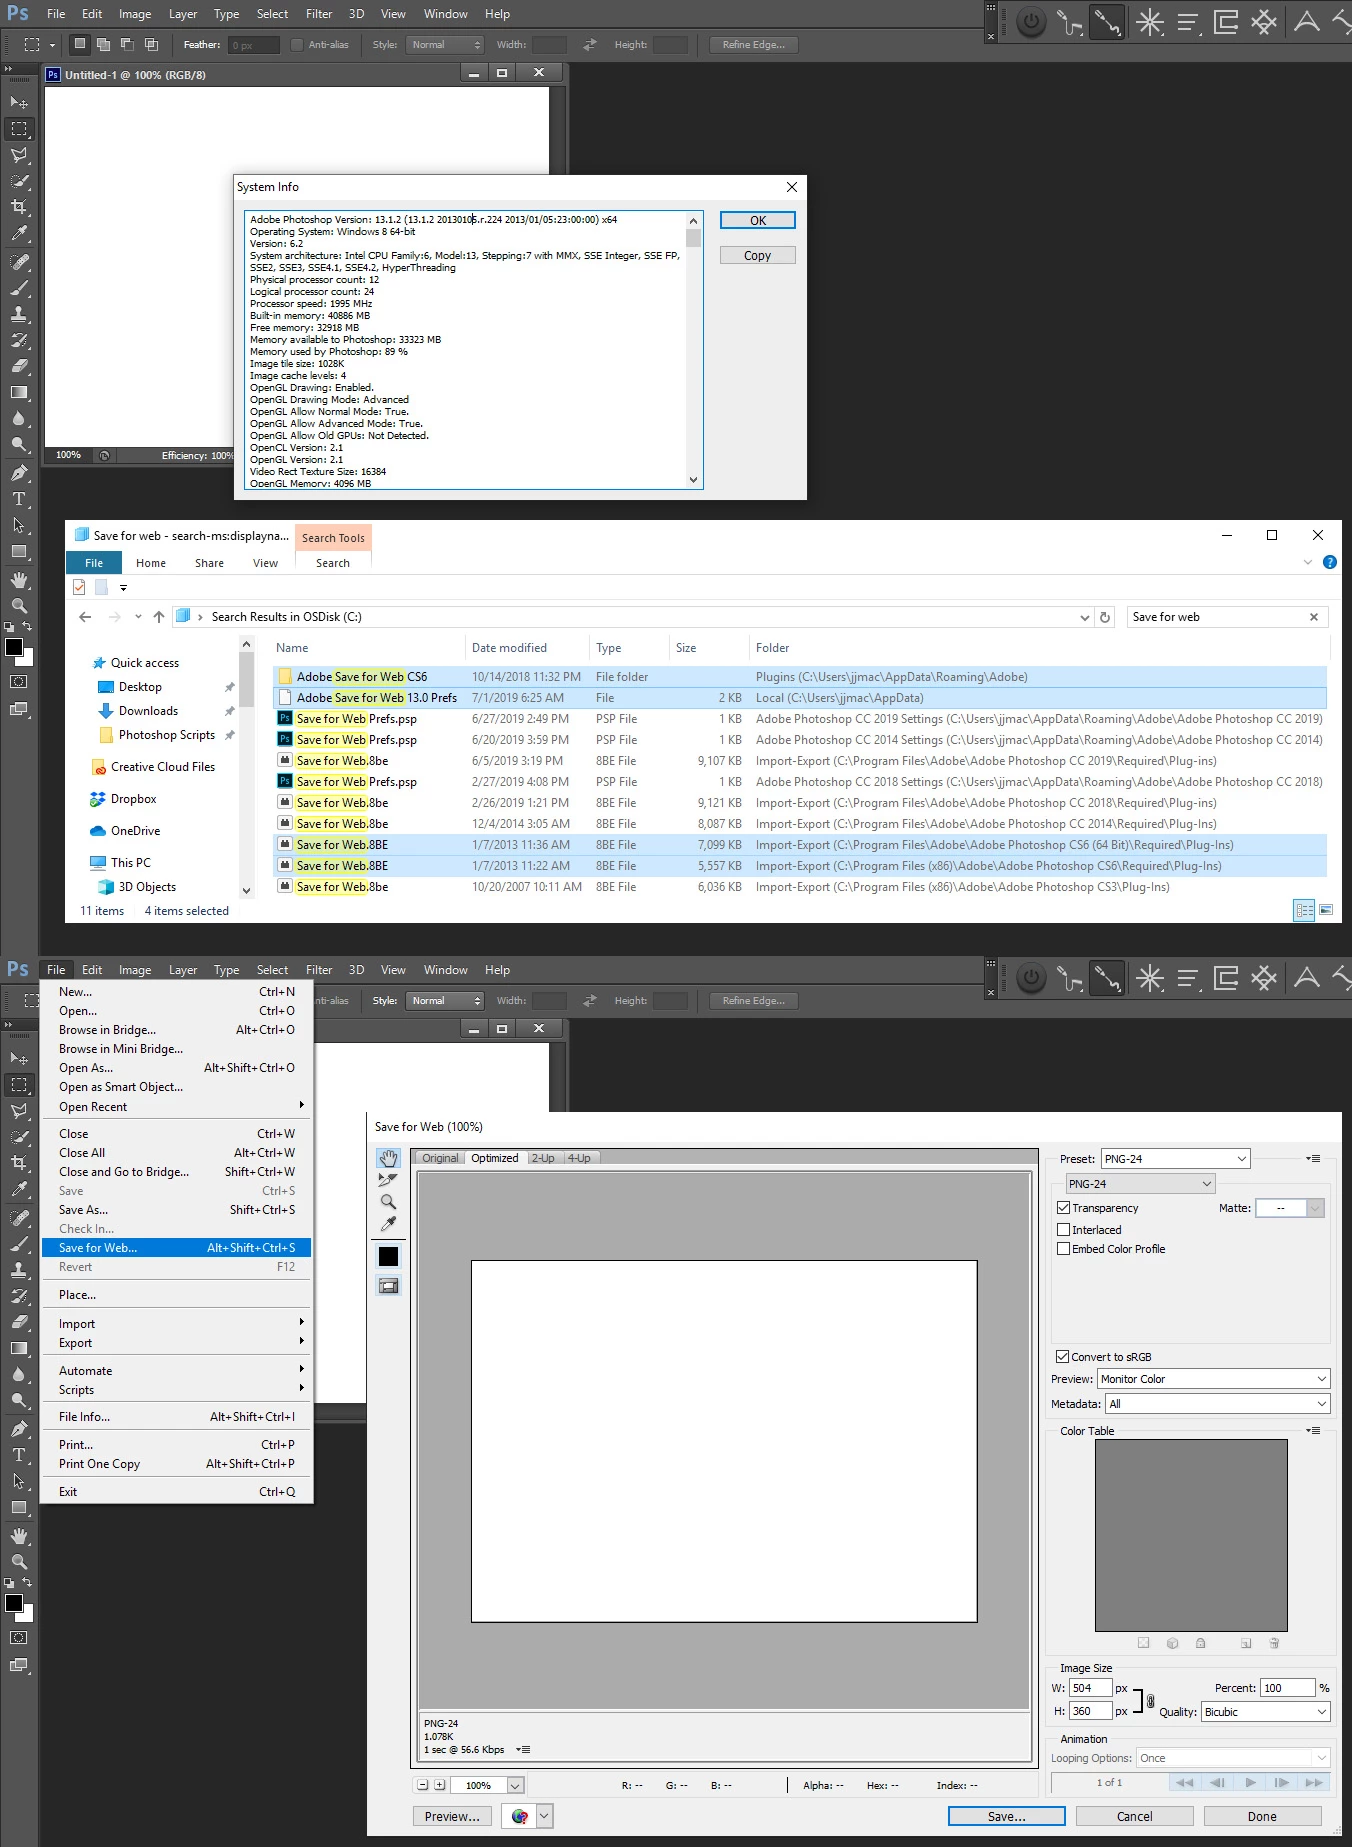Enable the Interlaced checkbox

point(1063,1230)
